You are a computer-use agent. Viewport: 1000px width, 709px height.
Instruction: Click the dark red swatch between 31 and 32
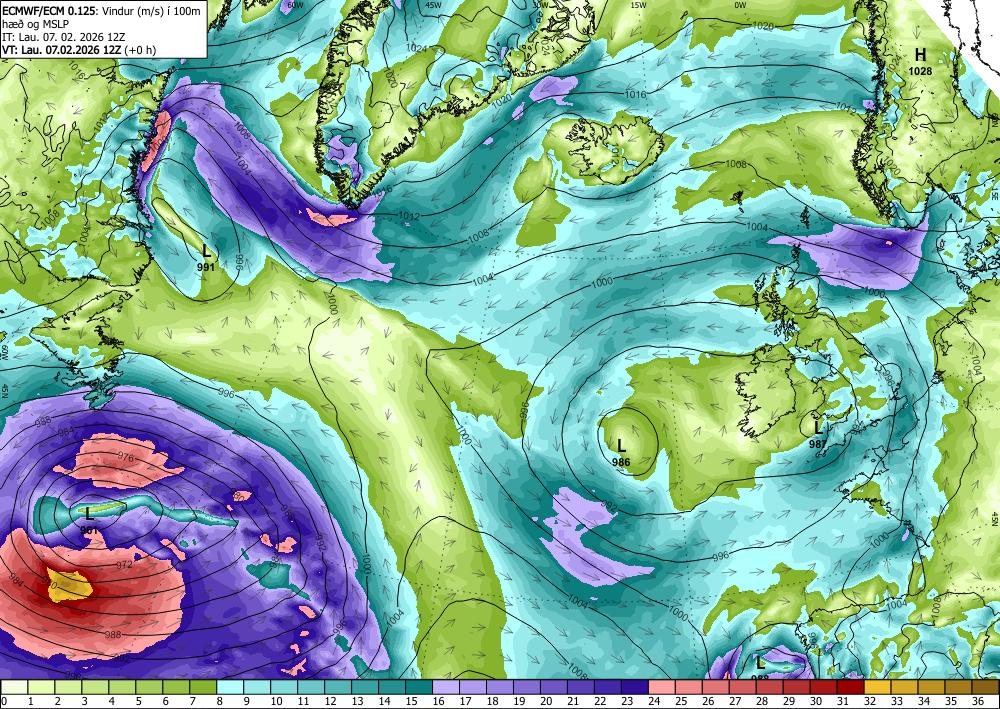pos(850,687)
